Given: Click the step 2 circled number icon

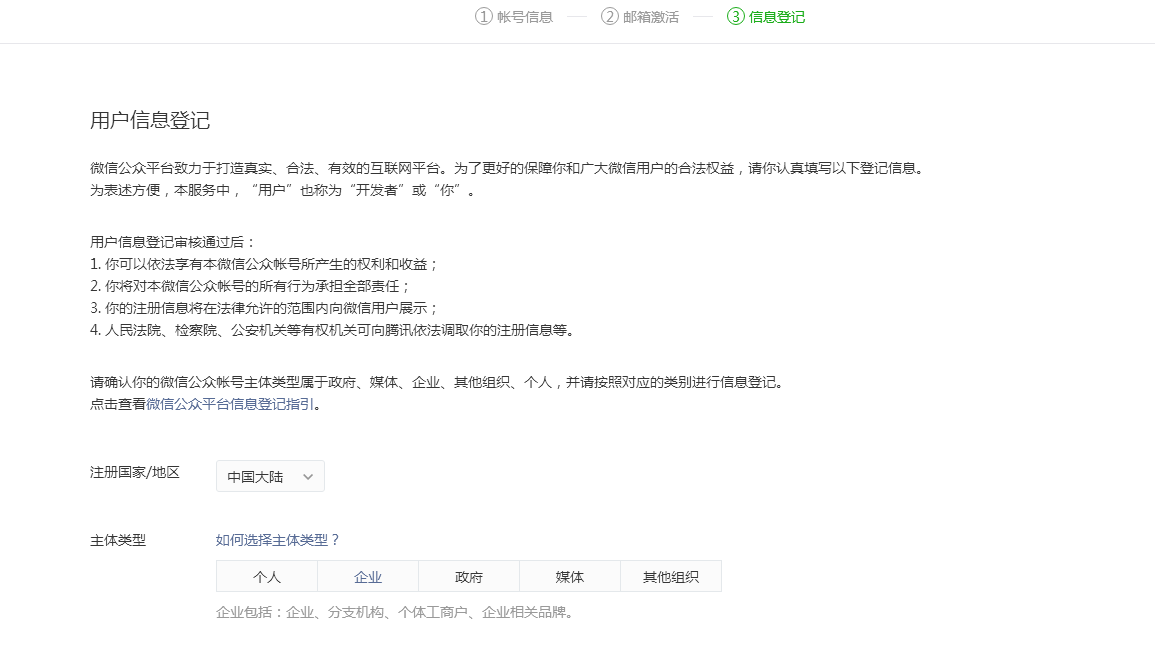Looking at the screenshot, I should tap(610, 16).
